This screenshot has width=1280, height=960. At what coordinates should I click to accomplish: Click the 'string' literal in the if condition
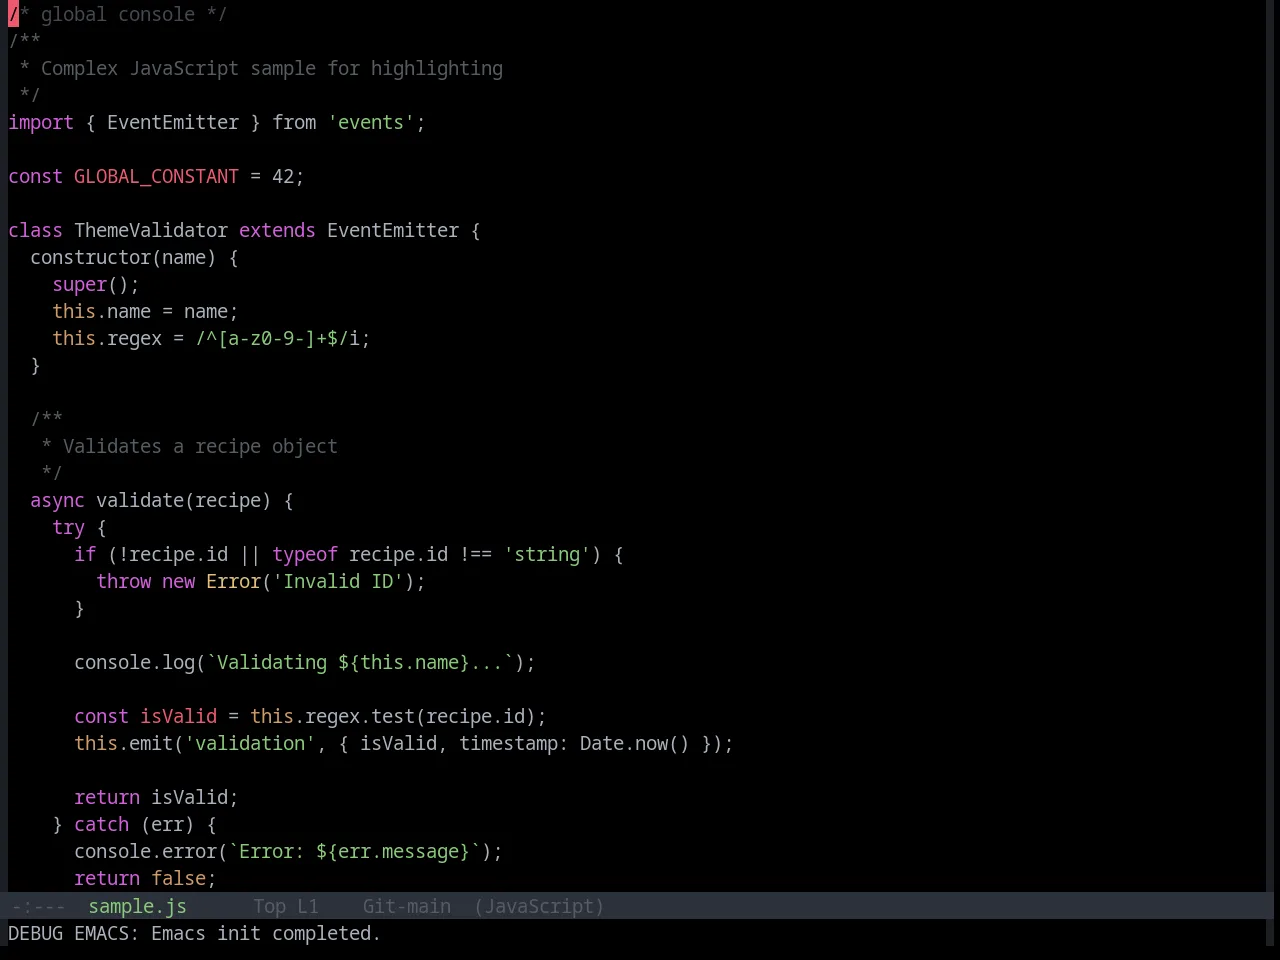[547, 554]
